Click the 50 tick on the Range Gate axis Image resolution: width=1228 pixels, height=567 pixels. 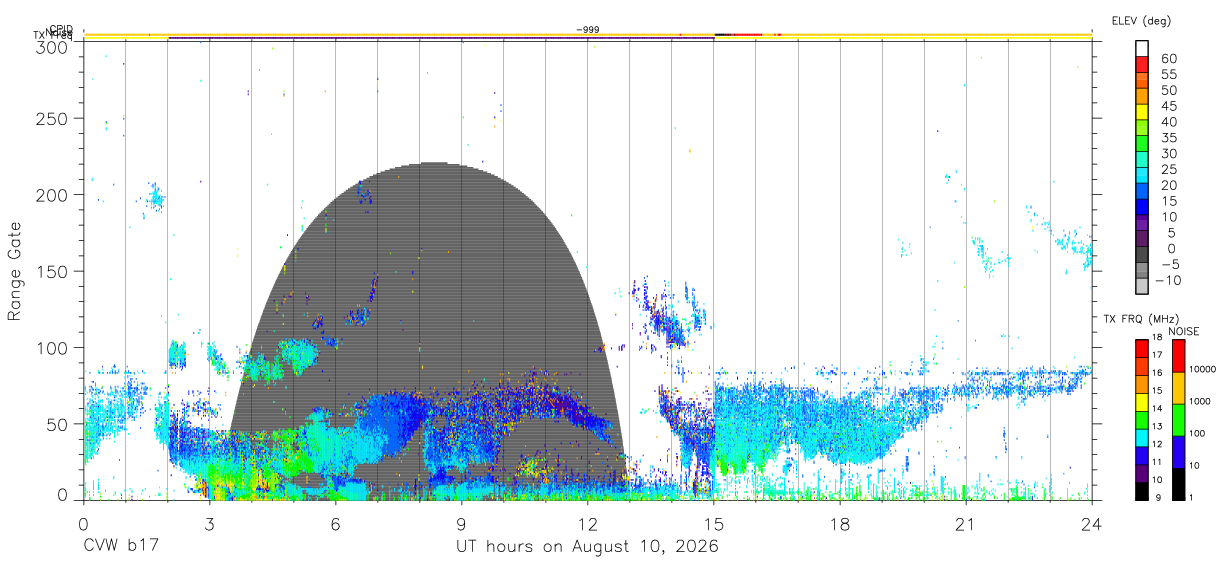[58, 423]
